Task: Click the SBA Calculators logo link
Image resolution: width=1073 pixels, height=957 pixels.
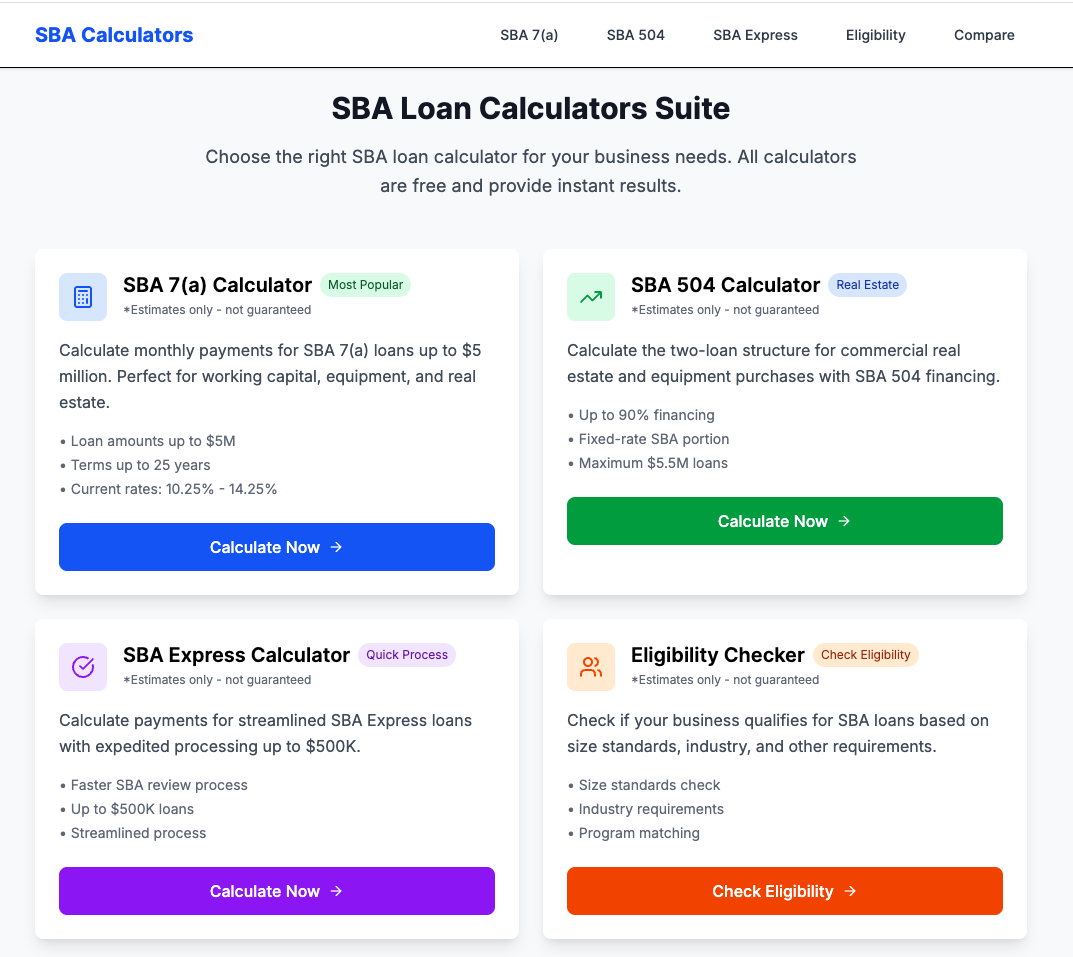Action: click(114, 35)
